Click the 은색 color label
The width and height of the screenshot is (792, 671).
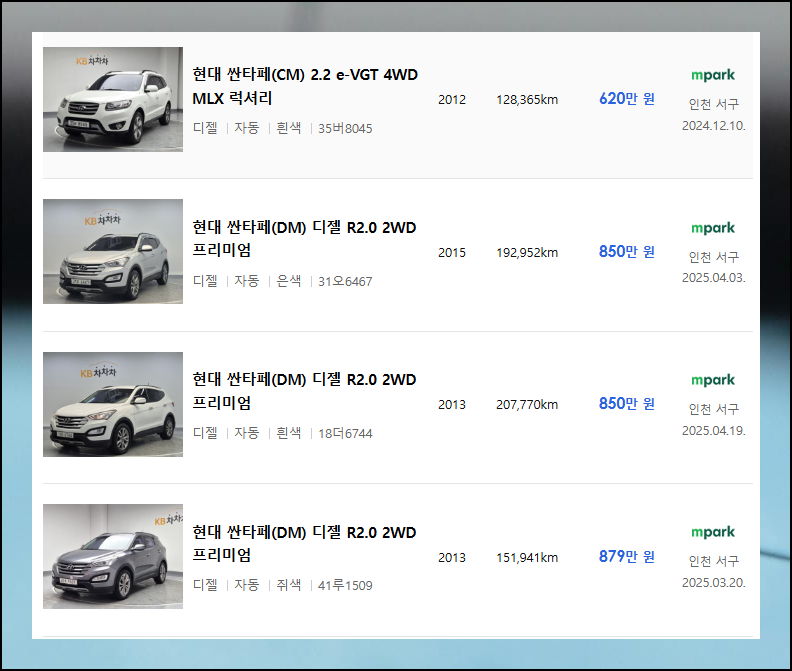pos(289,281)
